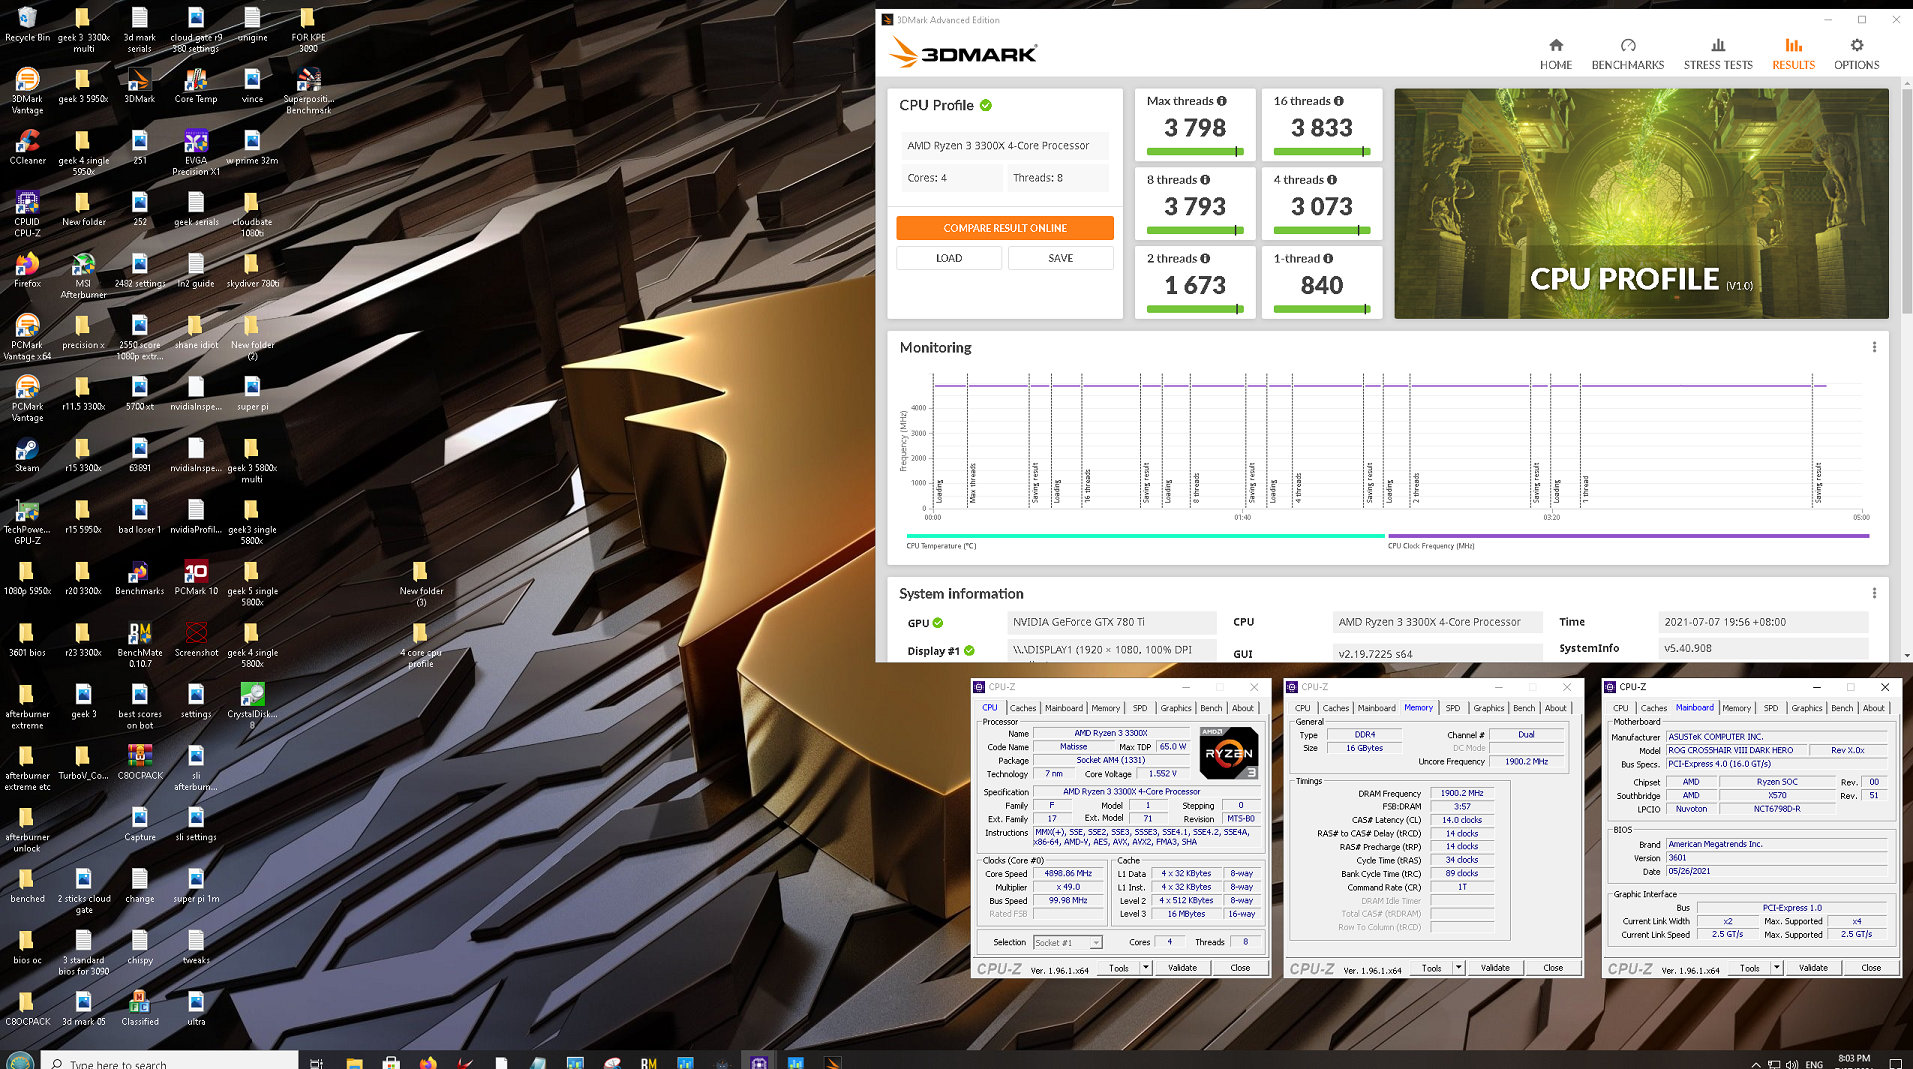This screenshot has width=1913, height=1069.
Task: Switch to CPU tab in right CPU-Z window
Action: click(1621, 707)
